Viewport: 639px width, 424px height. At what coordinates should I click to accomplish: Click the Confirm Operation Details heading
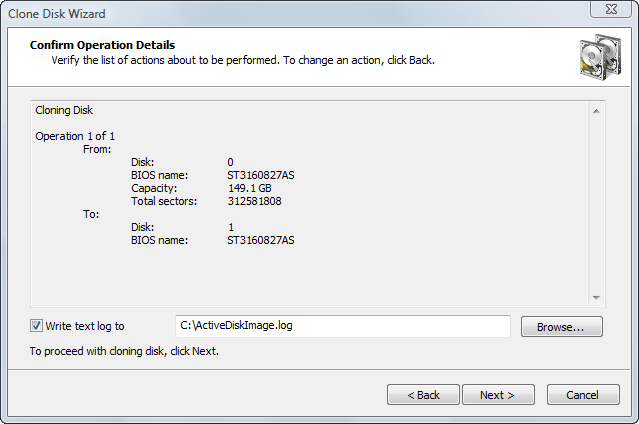(102, 45)
